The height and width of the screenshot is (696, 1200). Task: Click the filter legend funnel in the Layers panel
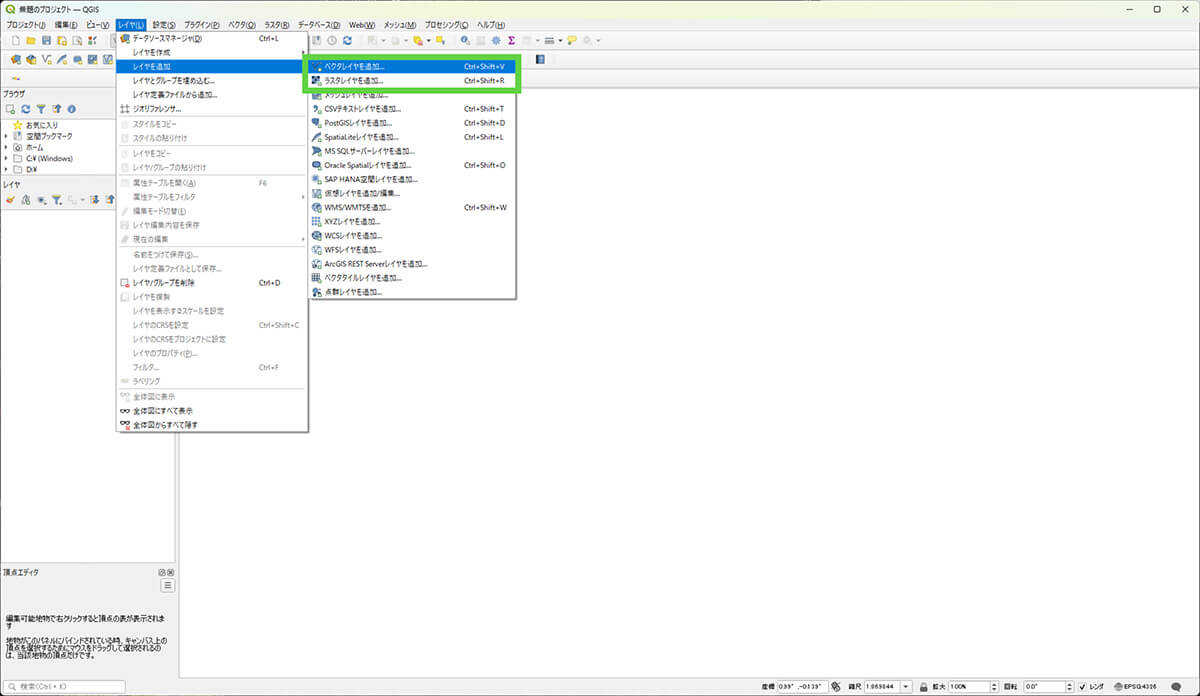[x=57, y=200]
